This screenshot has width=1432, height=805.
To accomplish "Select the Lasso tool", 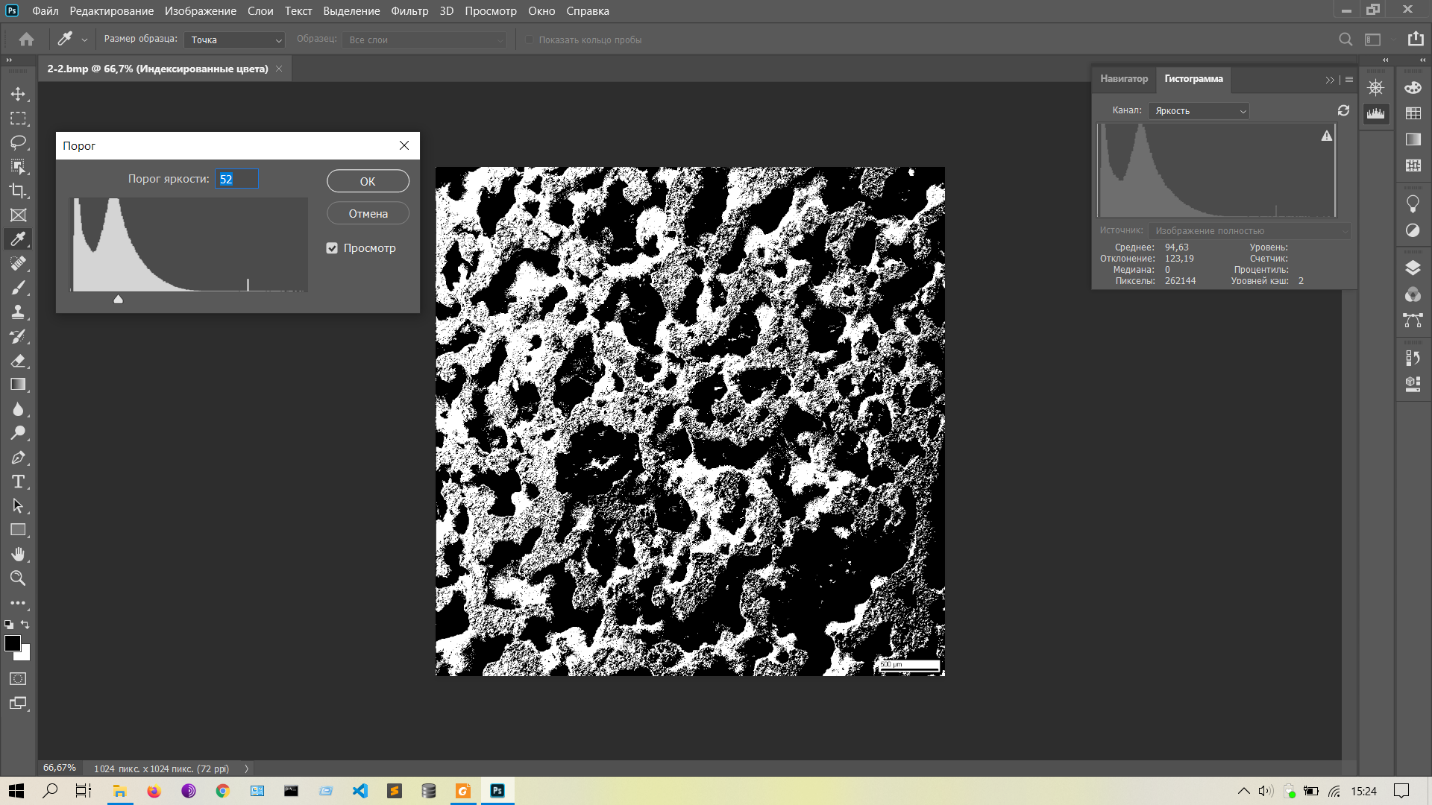I will pos(18,142).
